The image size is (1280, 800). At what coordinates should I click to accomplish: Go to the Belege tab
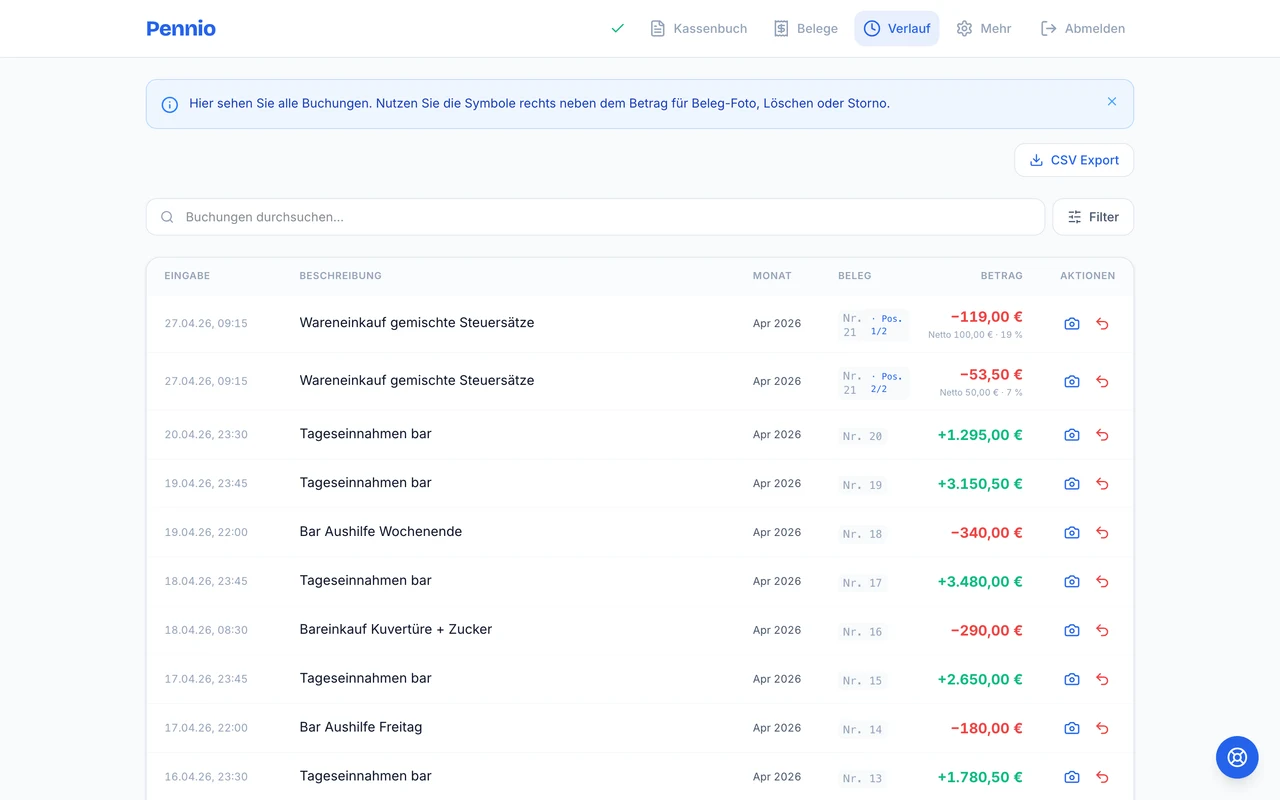[805, 29]
